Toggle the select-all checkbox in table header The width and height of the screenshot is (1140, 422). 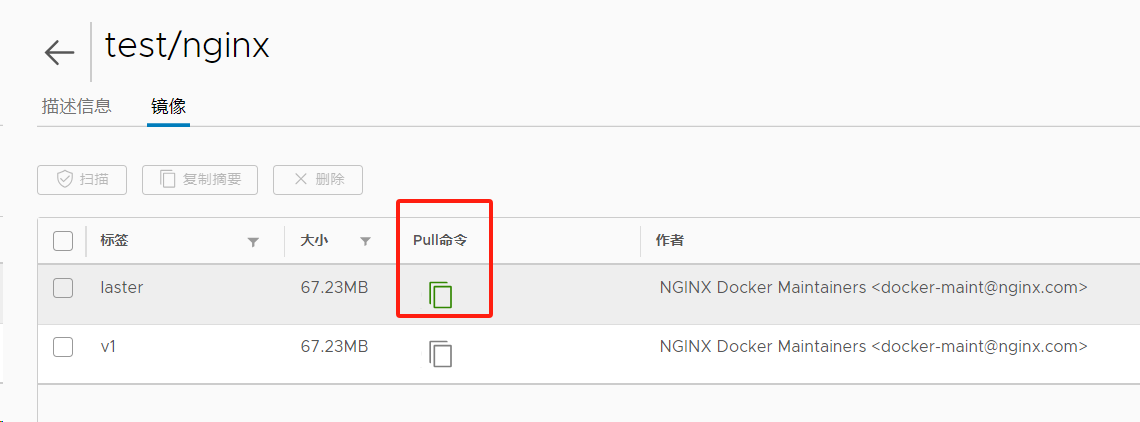click(63, 241)
